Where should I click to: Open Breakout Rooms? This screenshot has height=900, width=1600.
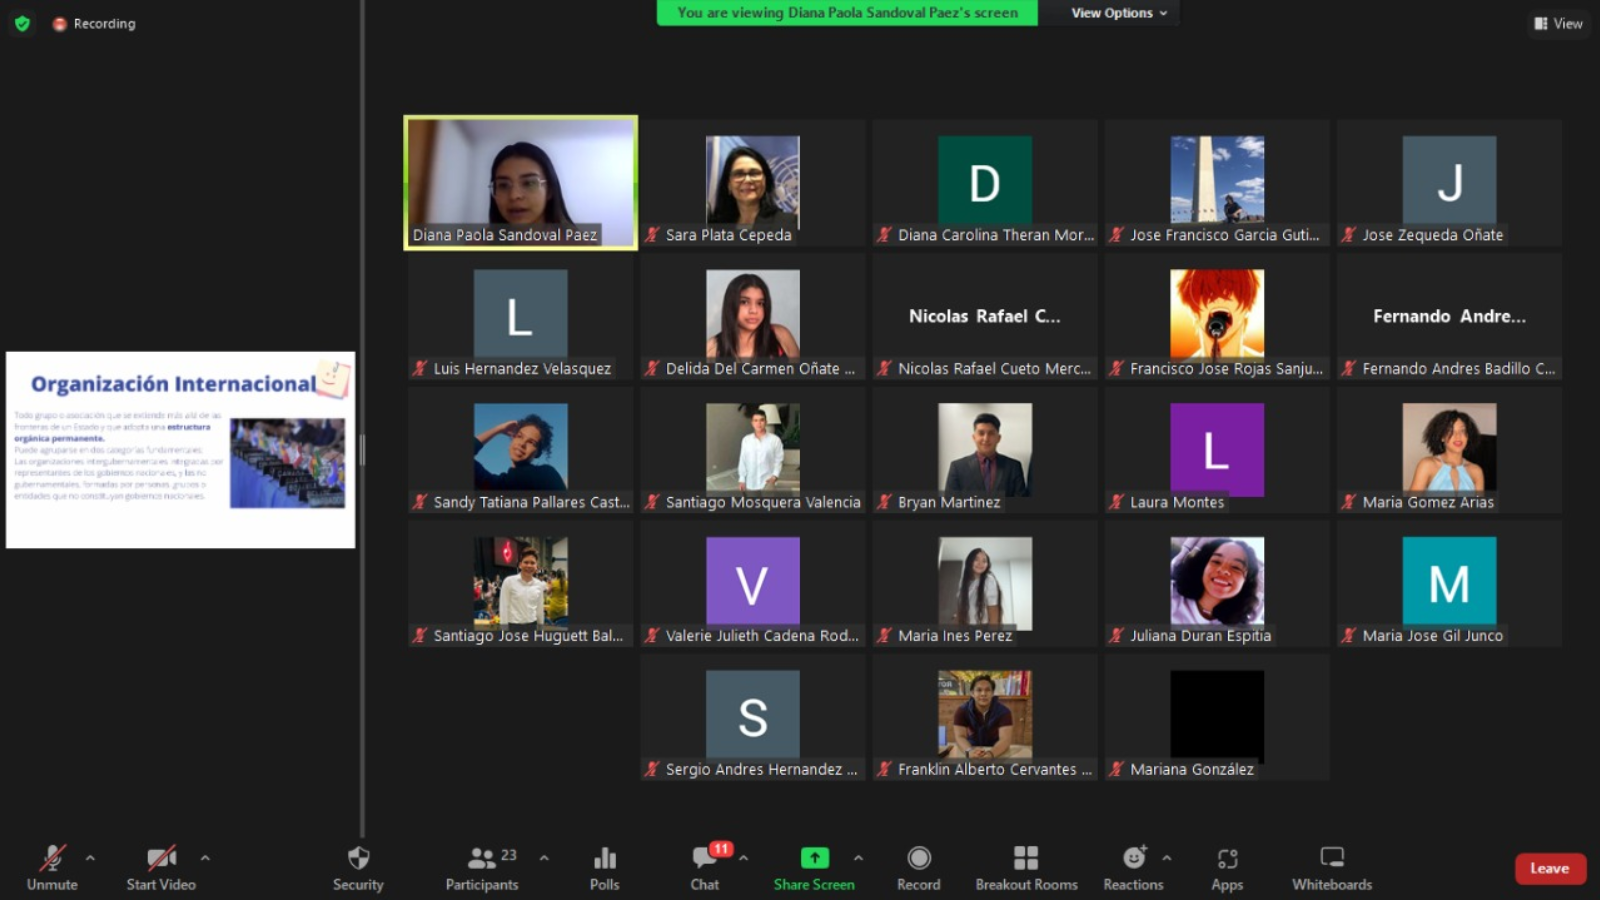1027,868
